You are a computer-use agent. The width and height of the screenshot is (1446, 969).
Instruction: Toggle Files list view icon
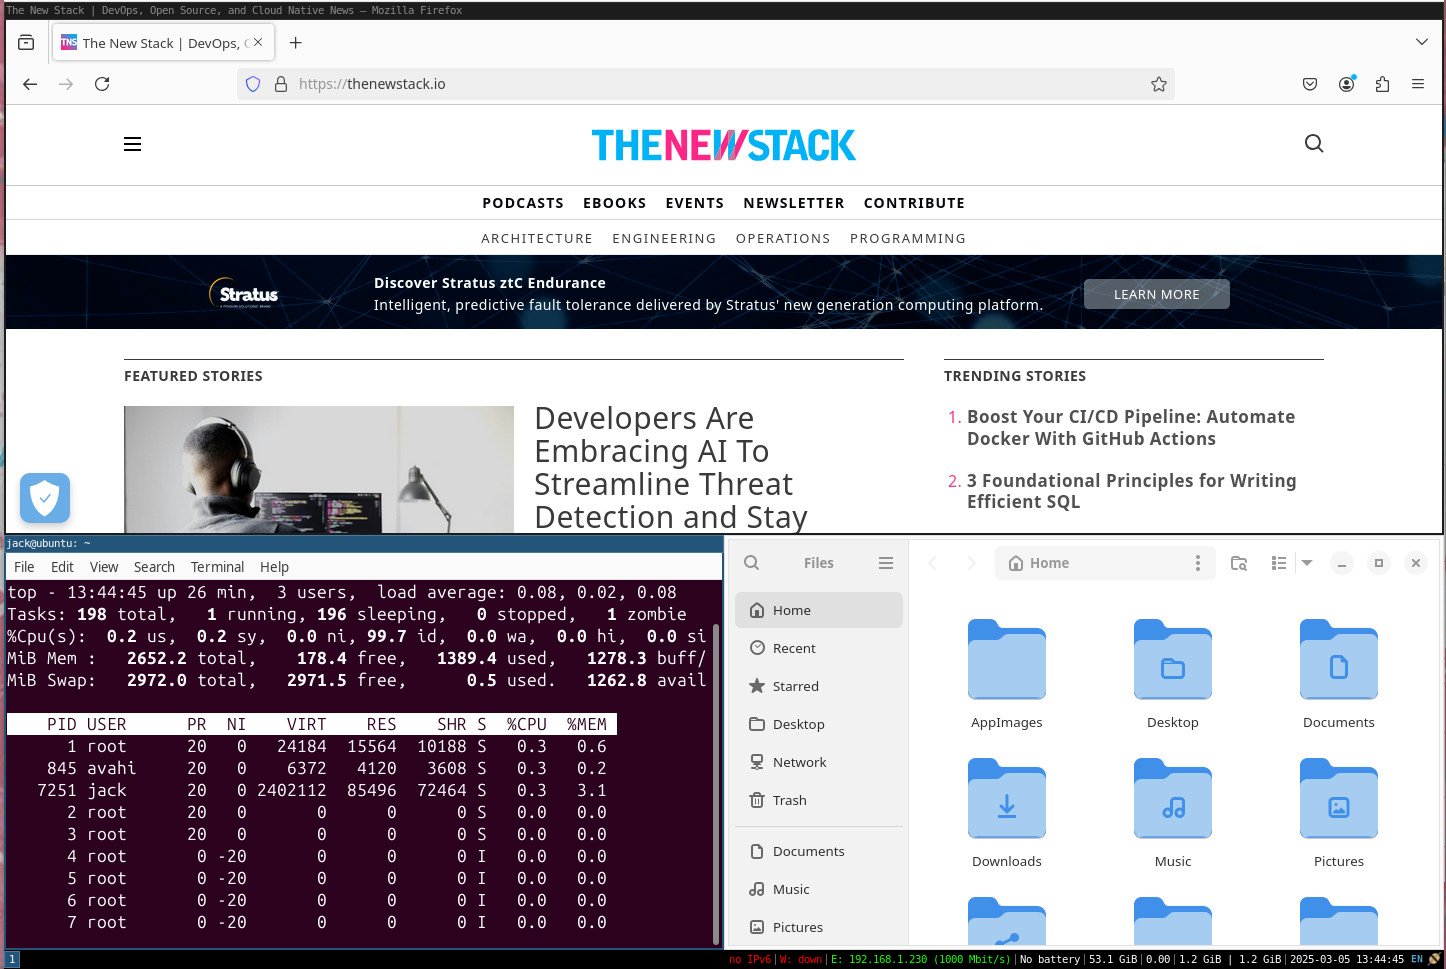pyautogui.click(x=1279, y=563)
